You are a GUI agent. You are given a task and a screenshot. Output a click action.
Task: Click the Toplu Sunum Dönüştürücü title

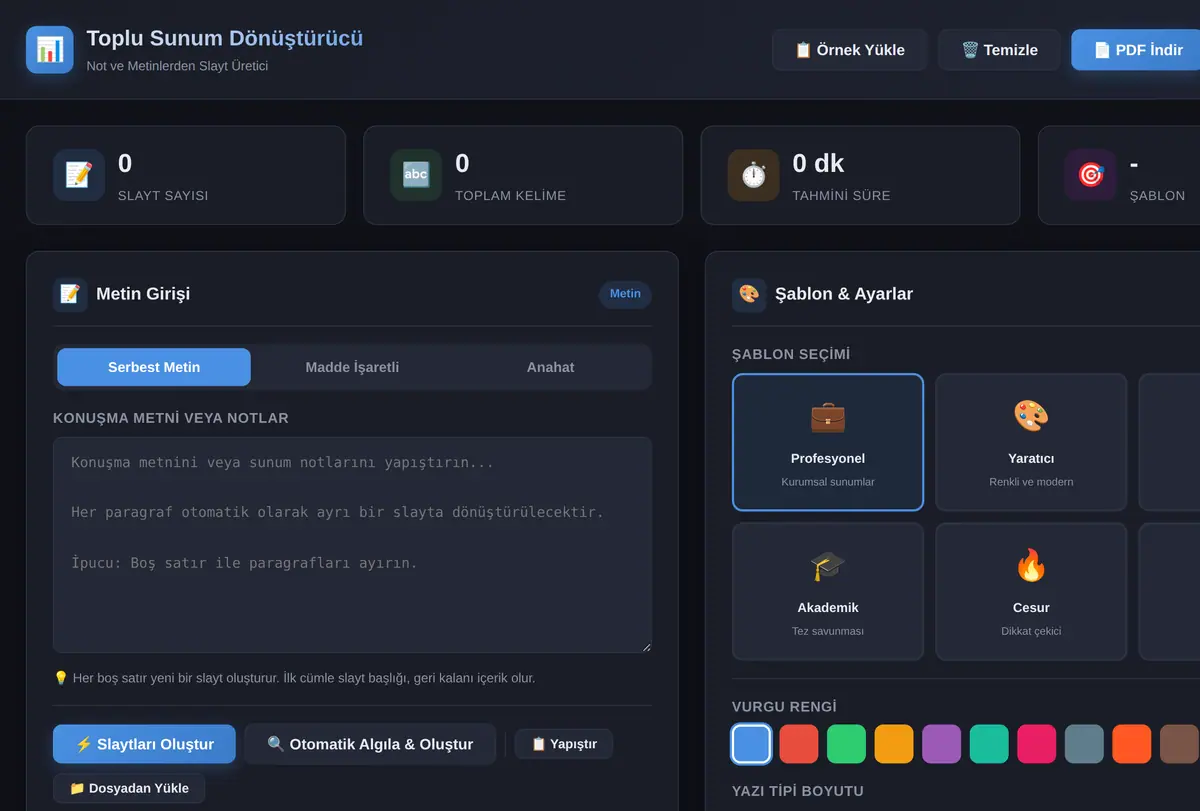tap(225, 38)
